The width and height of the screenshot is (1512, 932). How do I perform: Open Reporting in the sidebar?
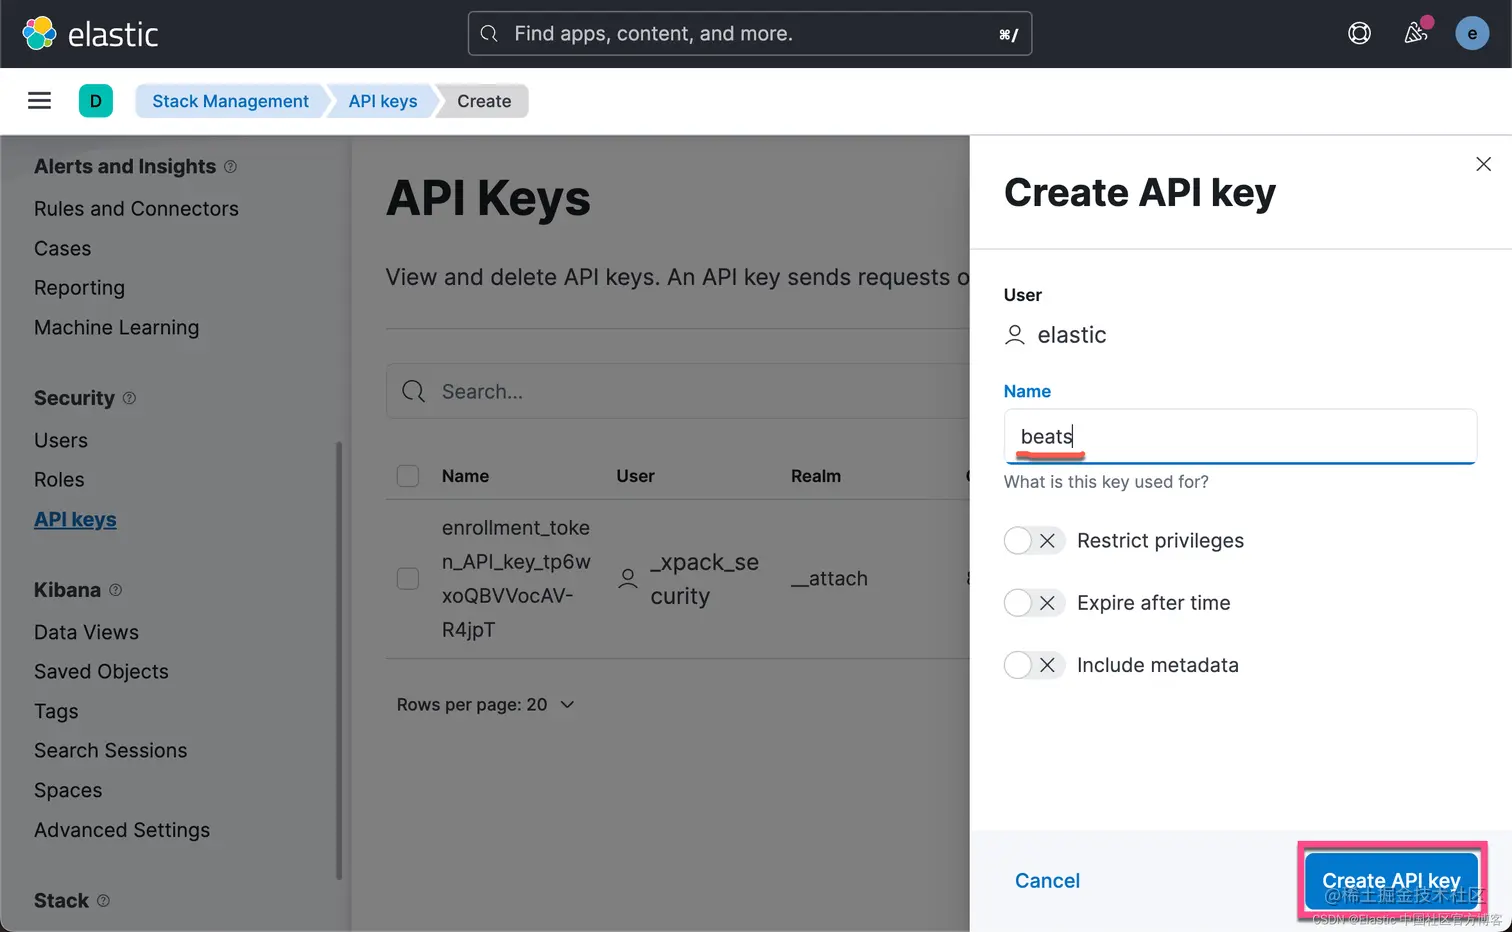coord(79,288)
